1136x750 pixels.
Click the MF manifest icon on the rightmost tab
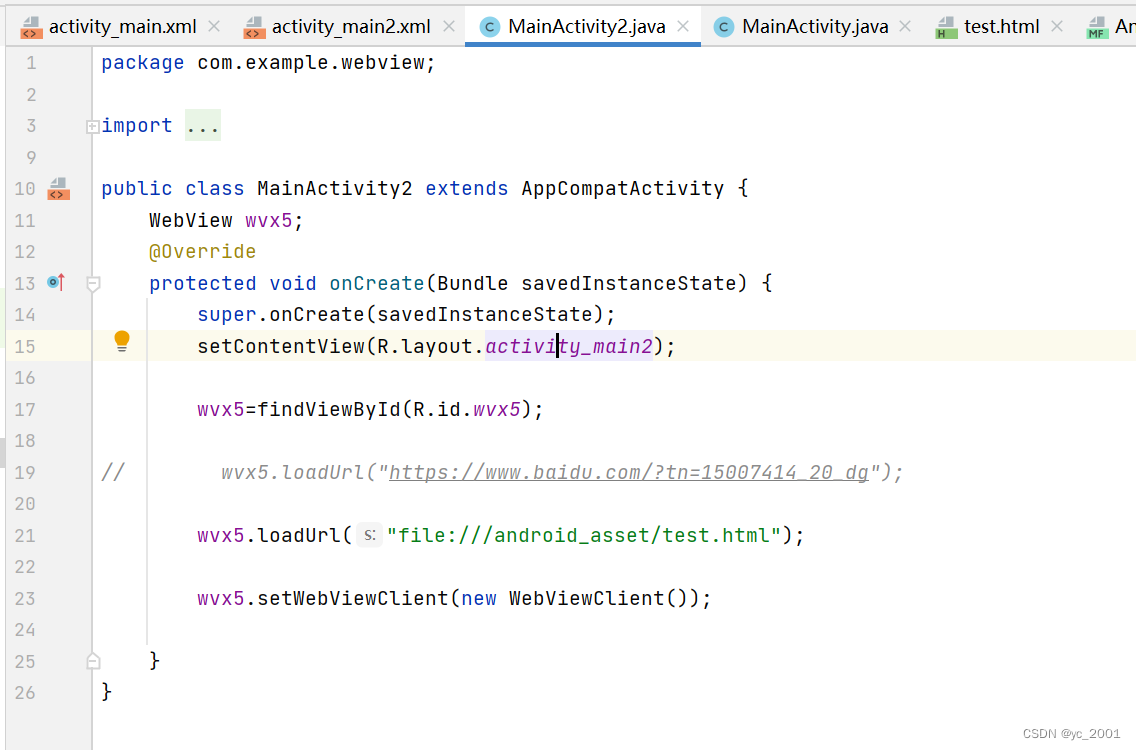tap(1097, 26)
